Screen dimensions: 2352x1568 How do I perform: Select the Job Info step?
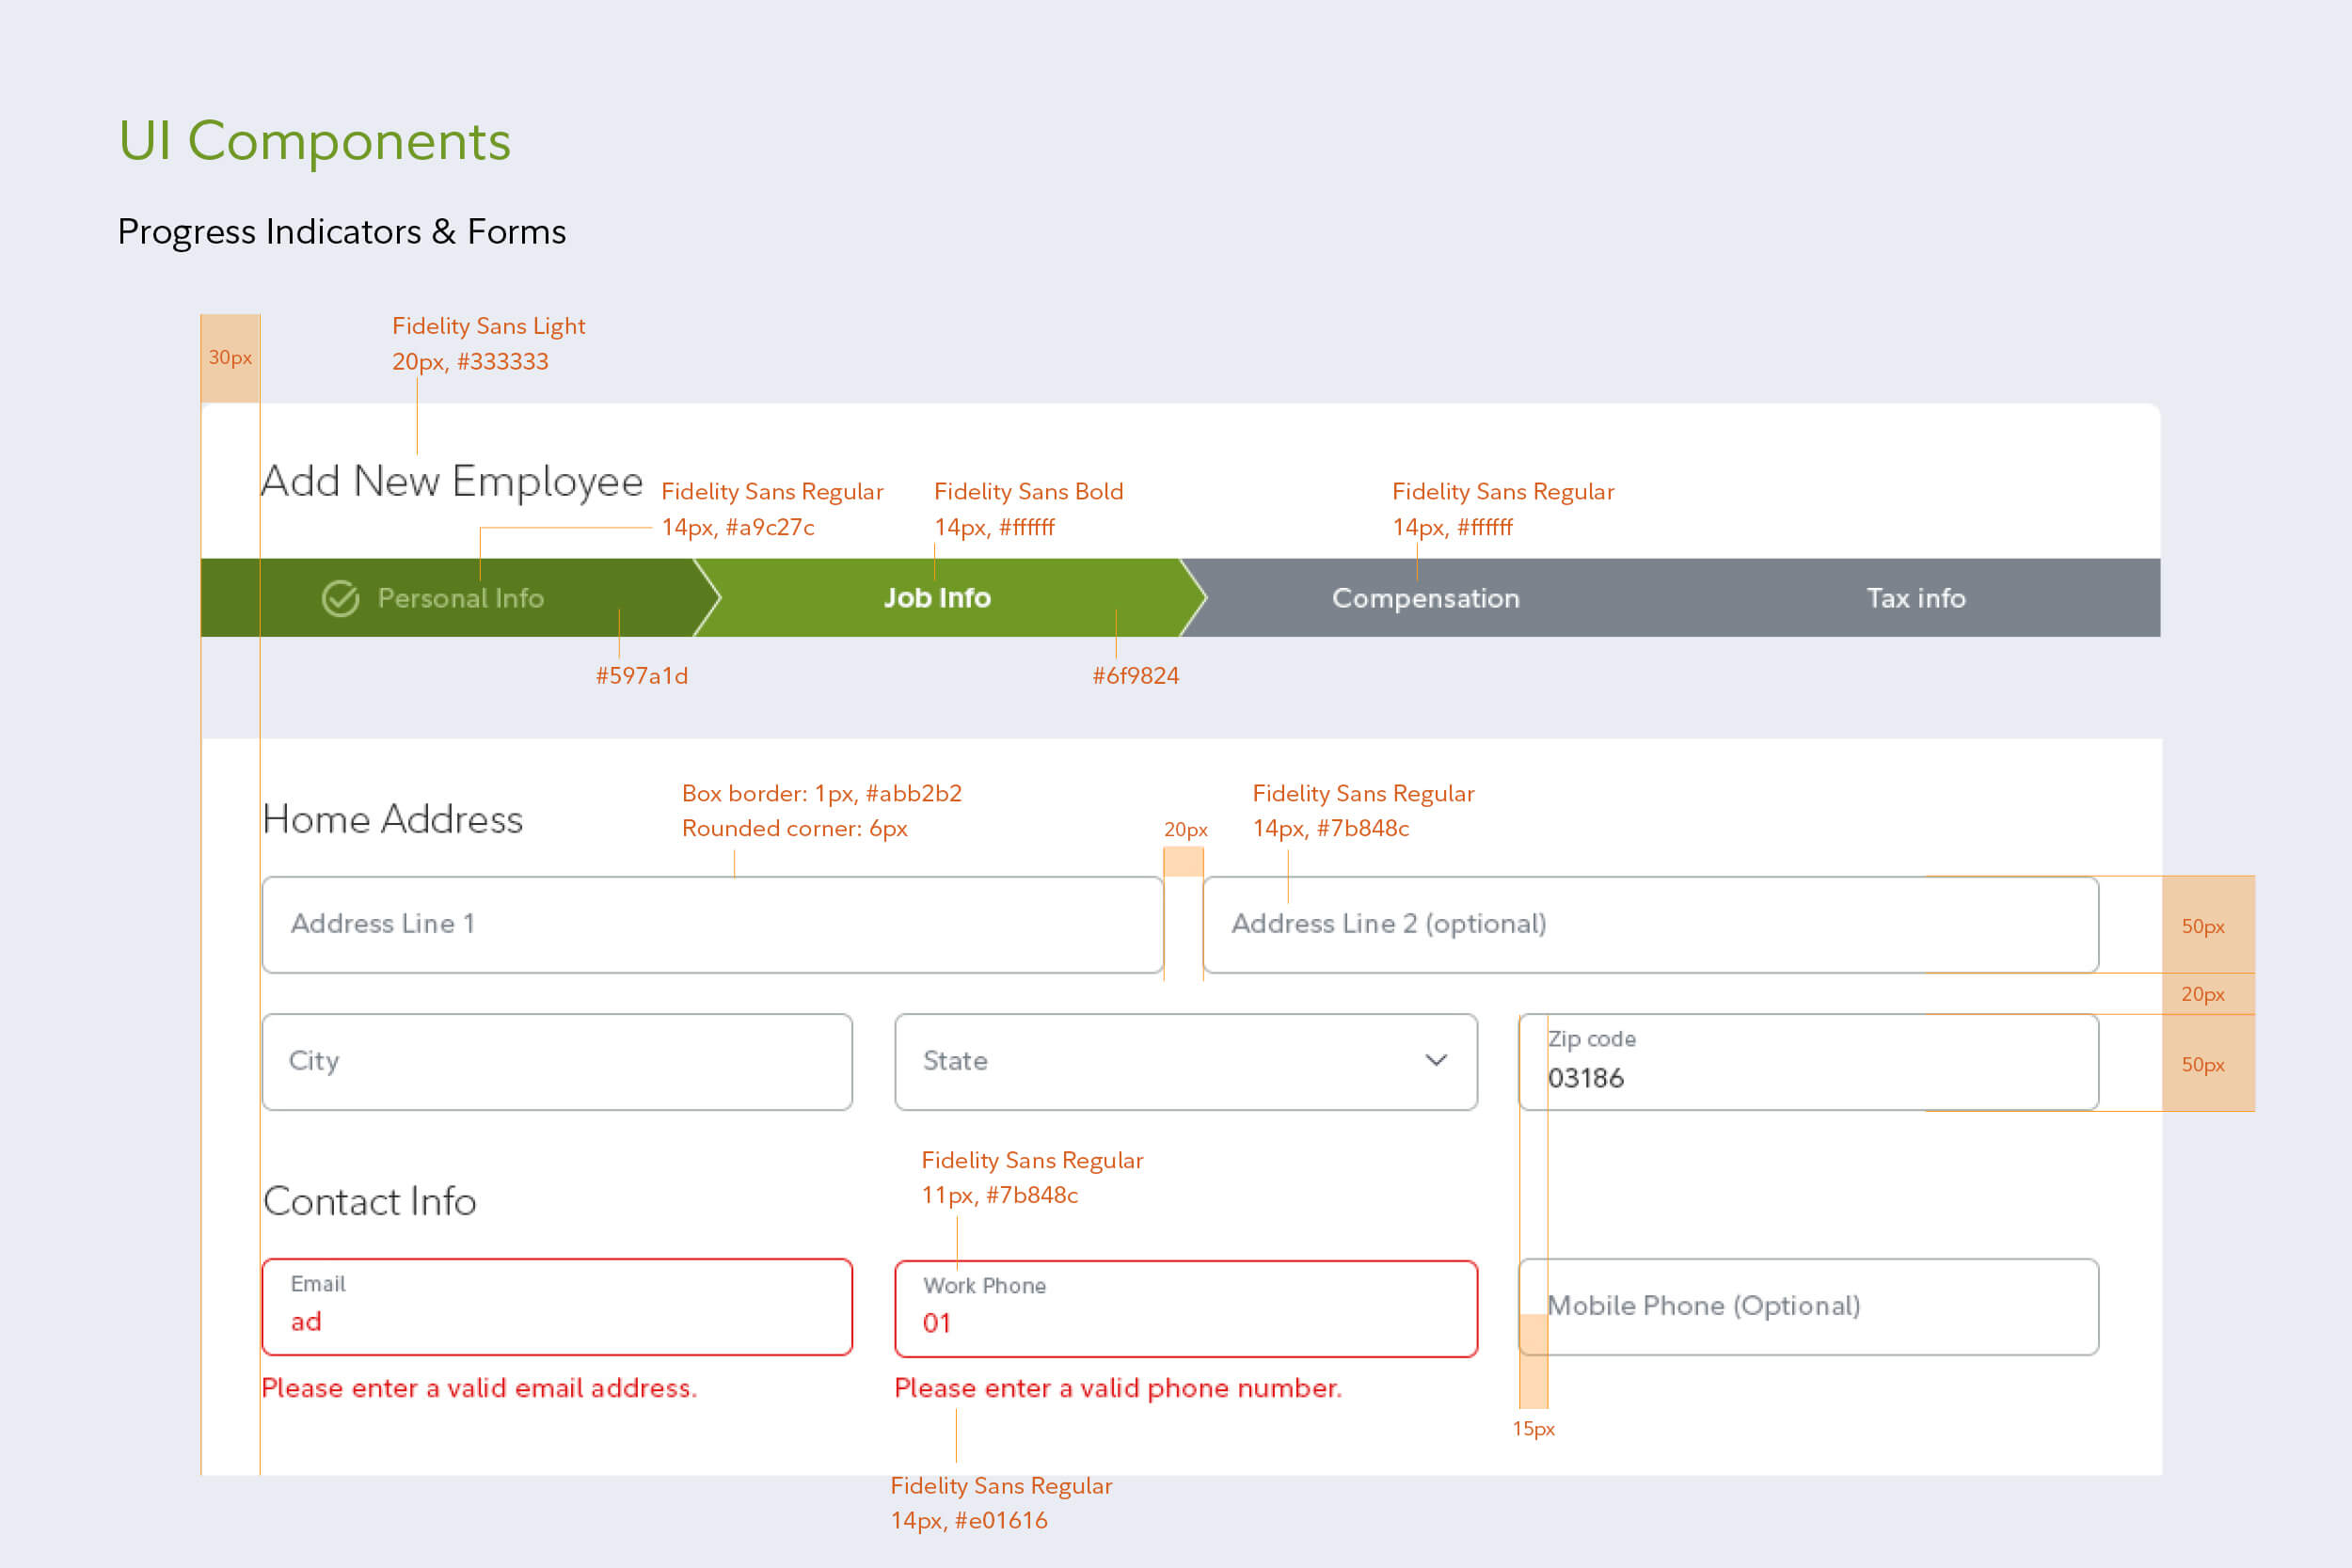[x=937, y=598]
